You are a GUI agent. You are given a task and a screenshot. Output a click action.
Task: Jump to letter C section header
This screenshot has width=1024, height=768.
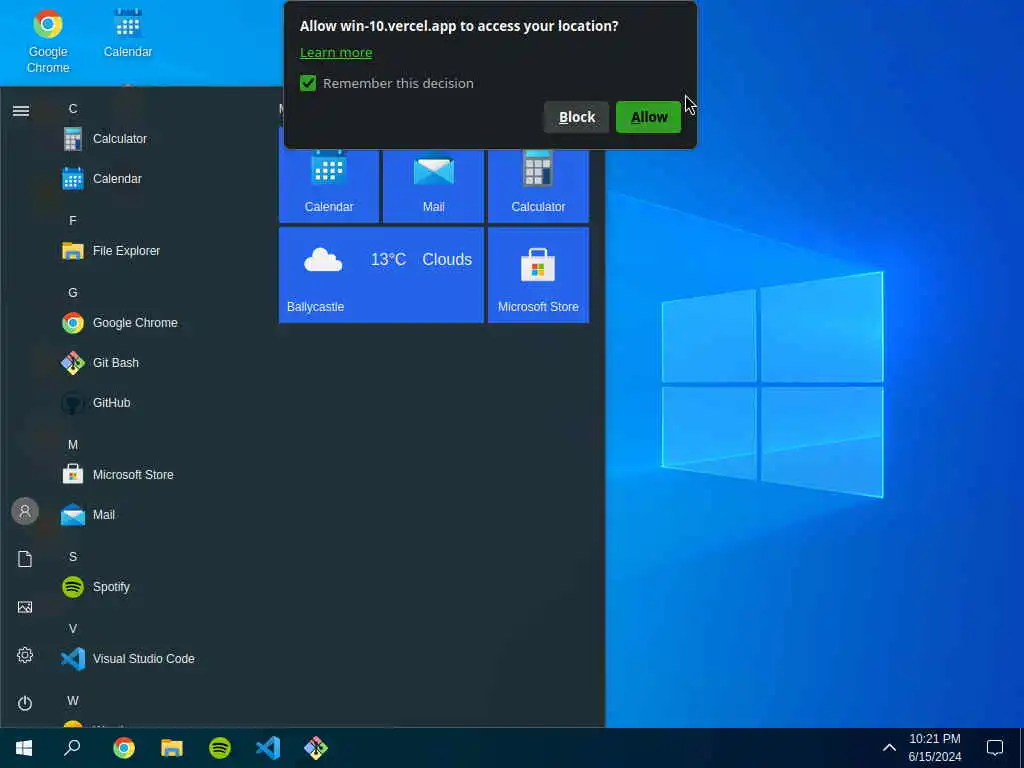72,109
